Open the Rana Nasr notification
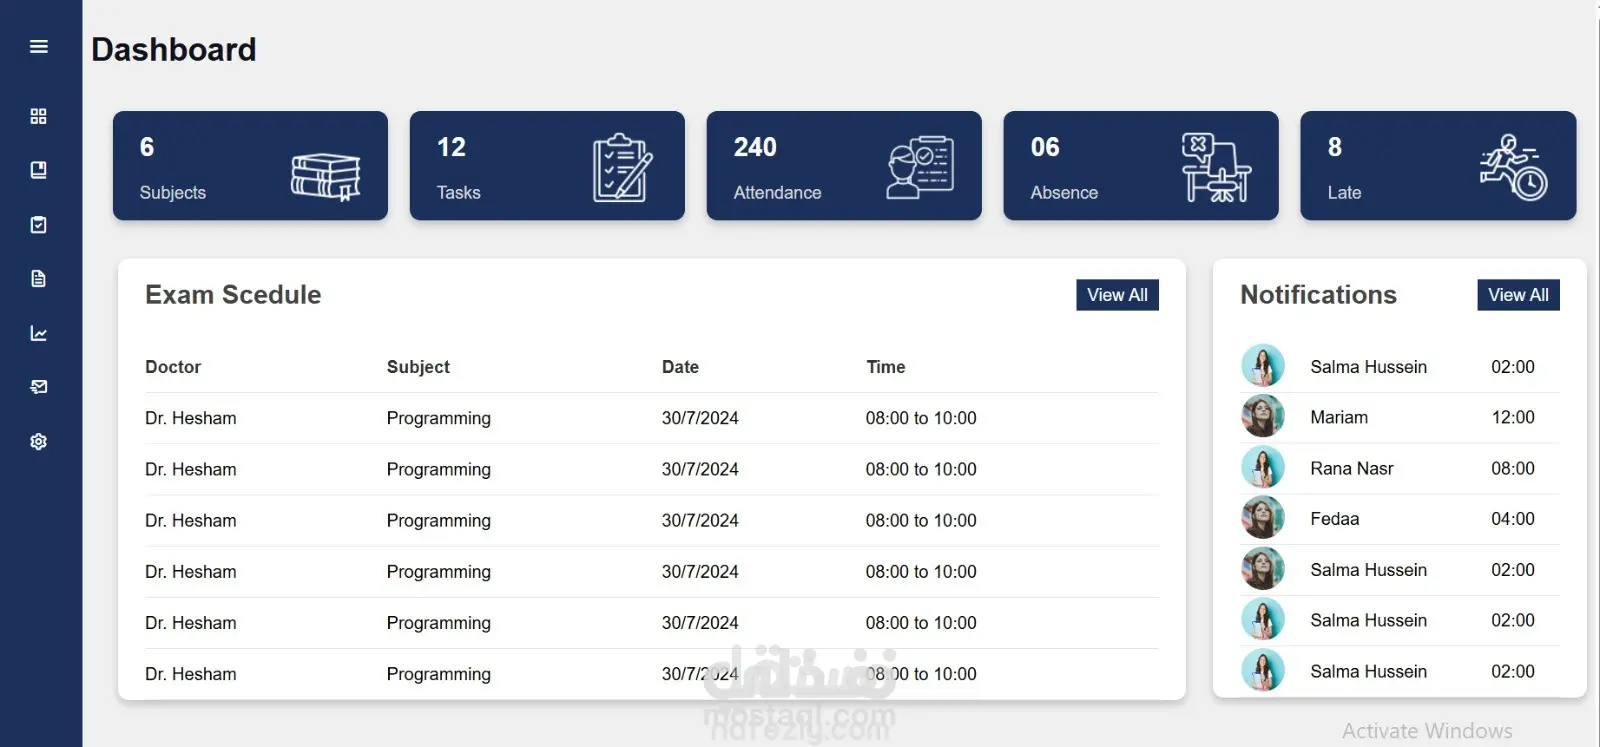This screenshot has width=1600, height=747. [1400, 468]
